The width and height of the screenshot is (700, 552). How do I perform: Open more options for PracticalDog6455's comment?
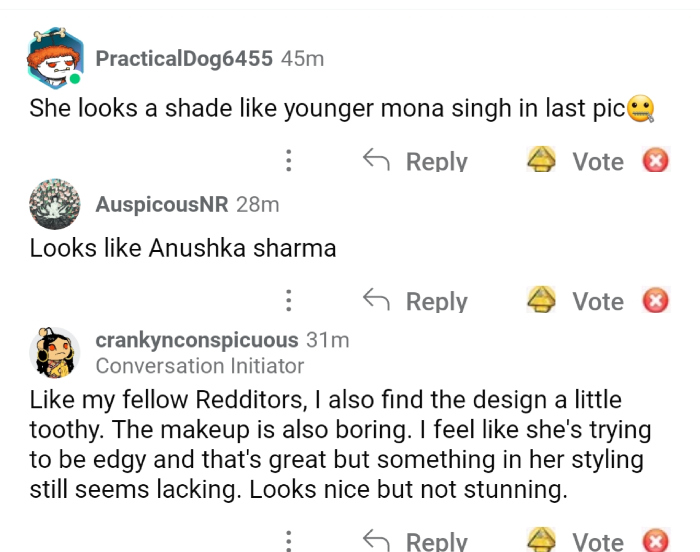(289, 160)
